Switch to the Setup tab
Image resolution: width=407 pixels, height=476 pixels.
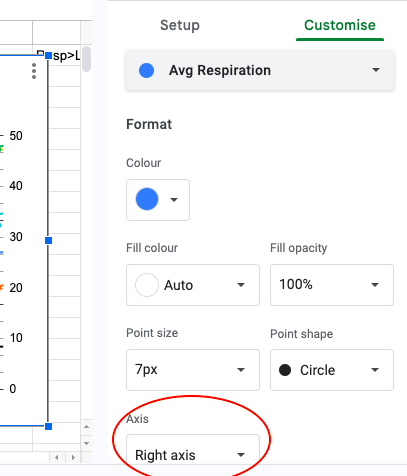(x=180, y=25)
